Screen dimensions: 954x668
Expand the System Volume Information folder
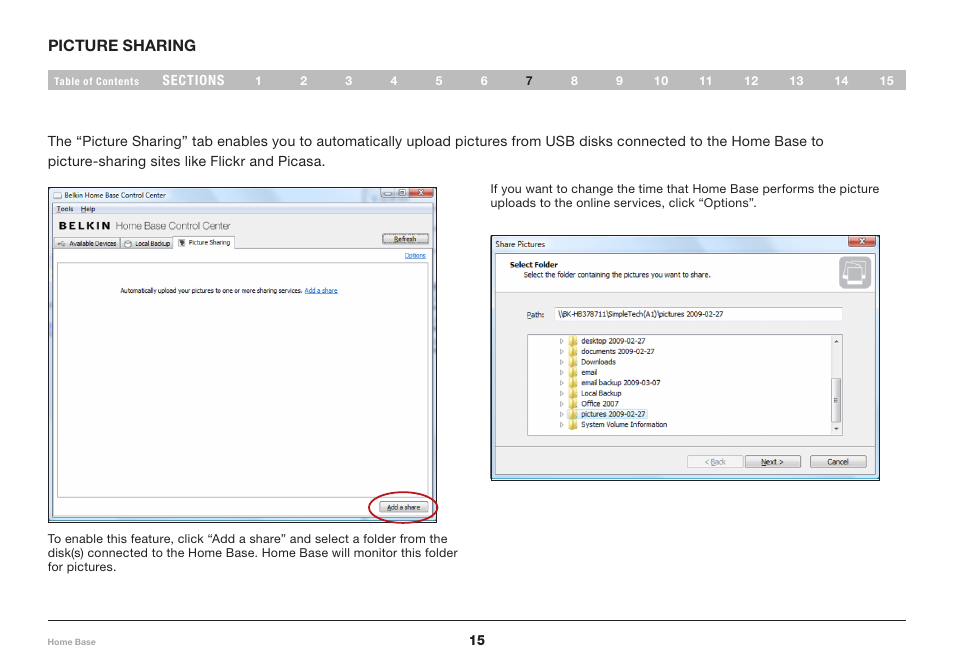point(562,425)
